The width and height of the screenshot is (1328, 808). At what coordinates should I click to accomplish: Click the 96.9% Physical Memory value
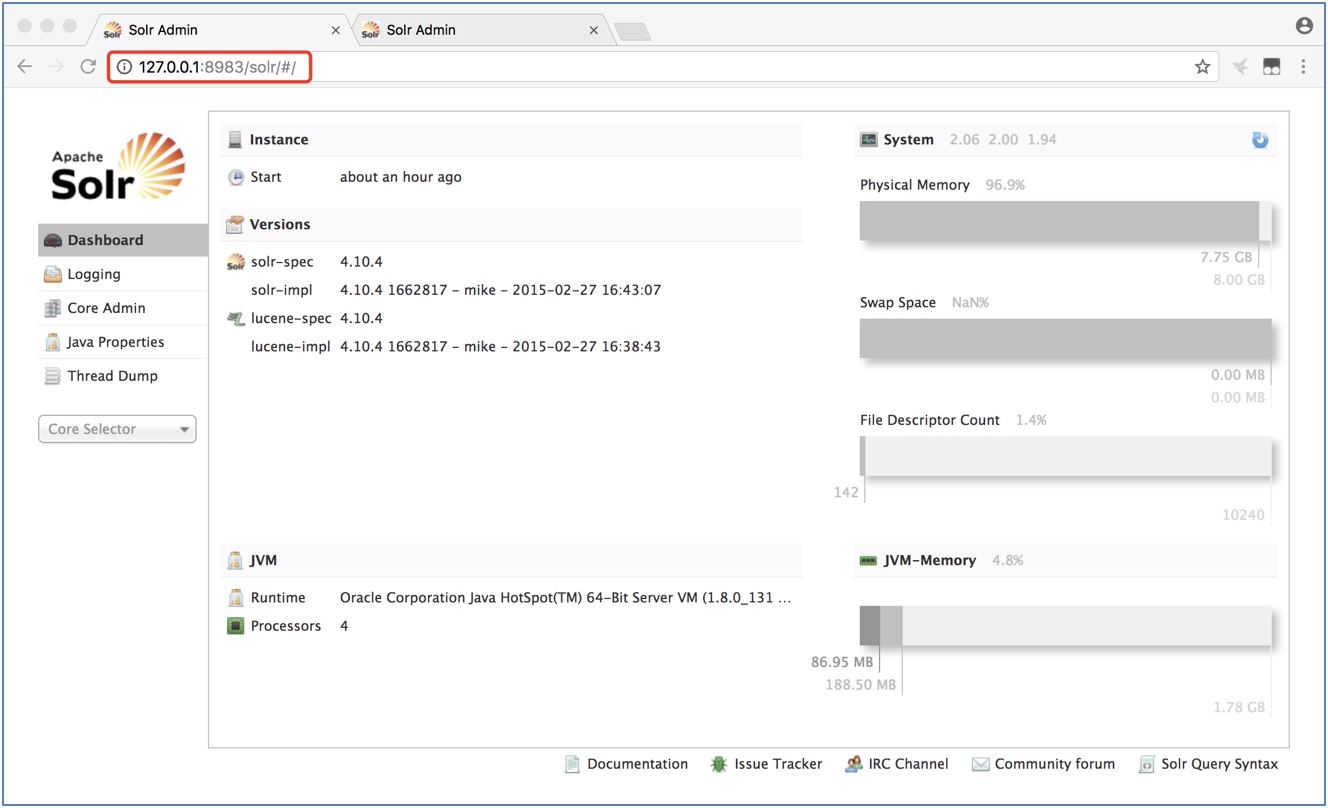click(x=1005, y=185)
